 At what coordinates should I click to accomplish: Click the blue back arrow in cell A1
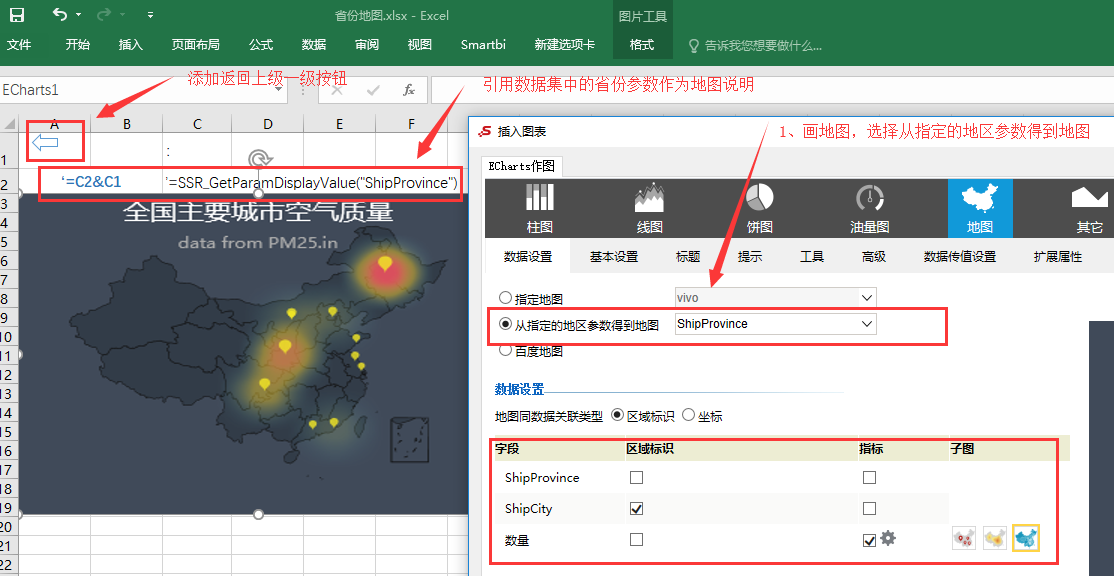[x=45, y=143]
